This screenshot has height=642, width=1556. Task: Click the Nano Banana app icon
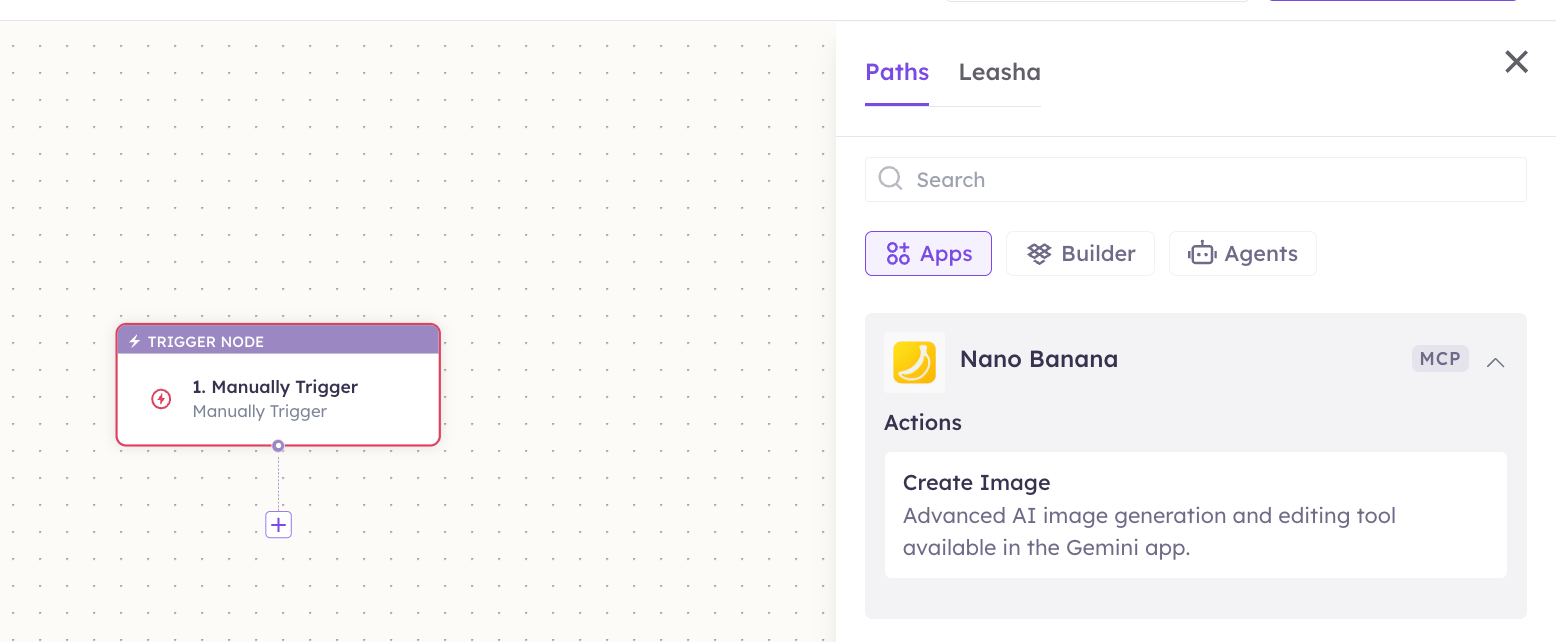click(x=914, y=361)
